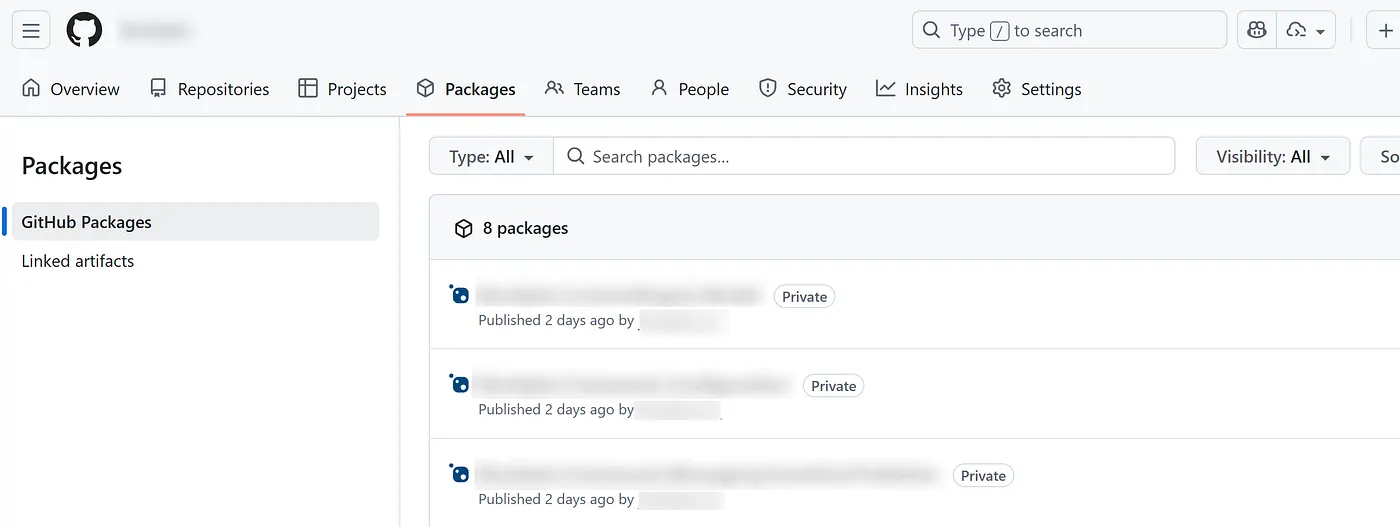Click the first package's container icon

point(459,294)
